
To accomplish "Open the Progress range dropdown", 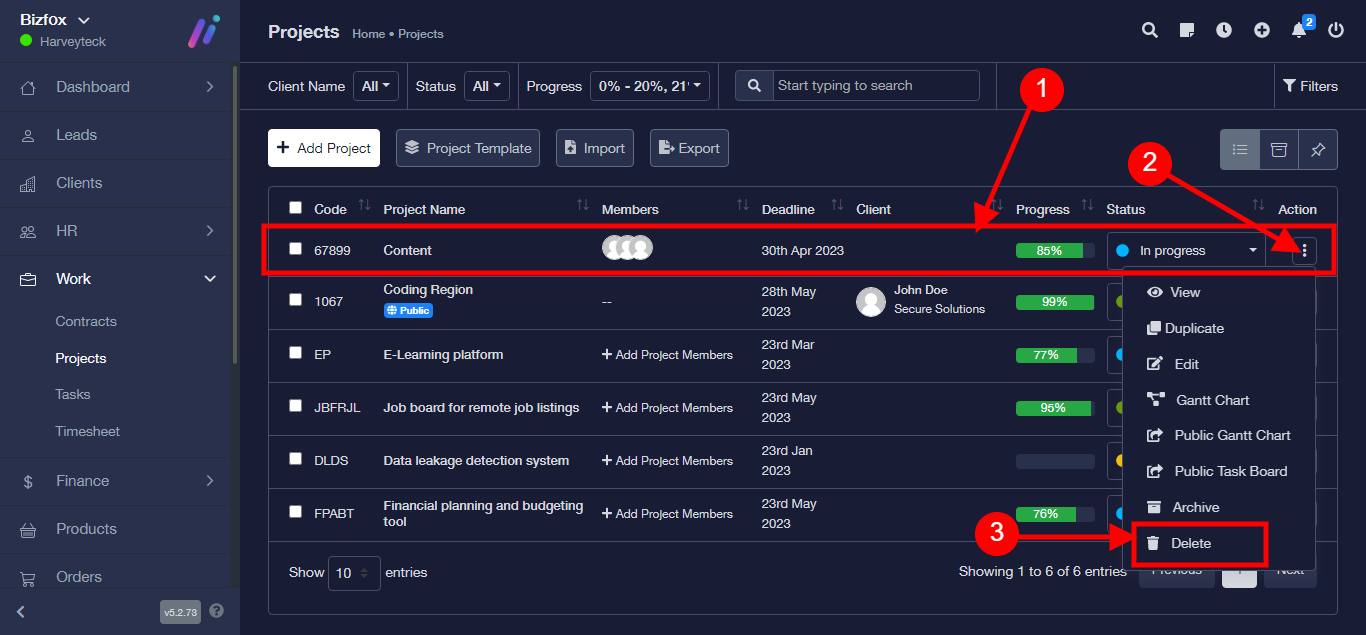I will pos(650,86).
